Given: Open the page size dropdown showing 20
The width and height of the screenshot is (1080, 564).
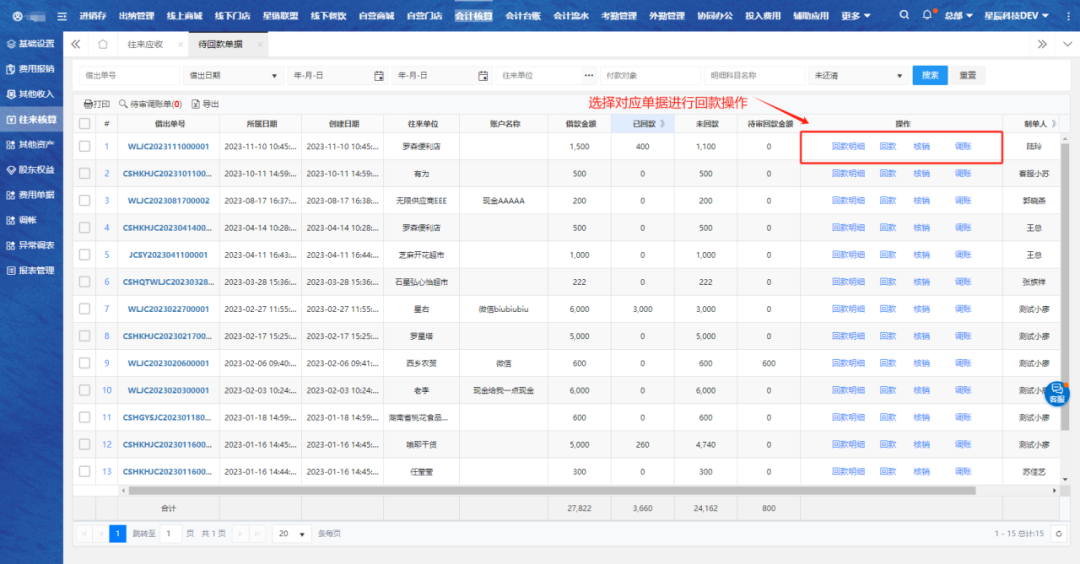Looking at the screenshot, I should pos(292,534).
